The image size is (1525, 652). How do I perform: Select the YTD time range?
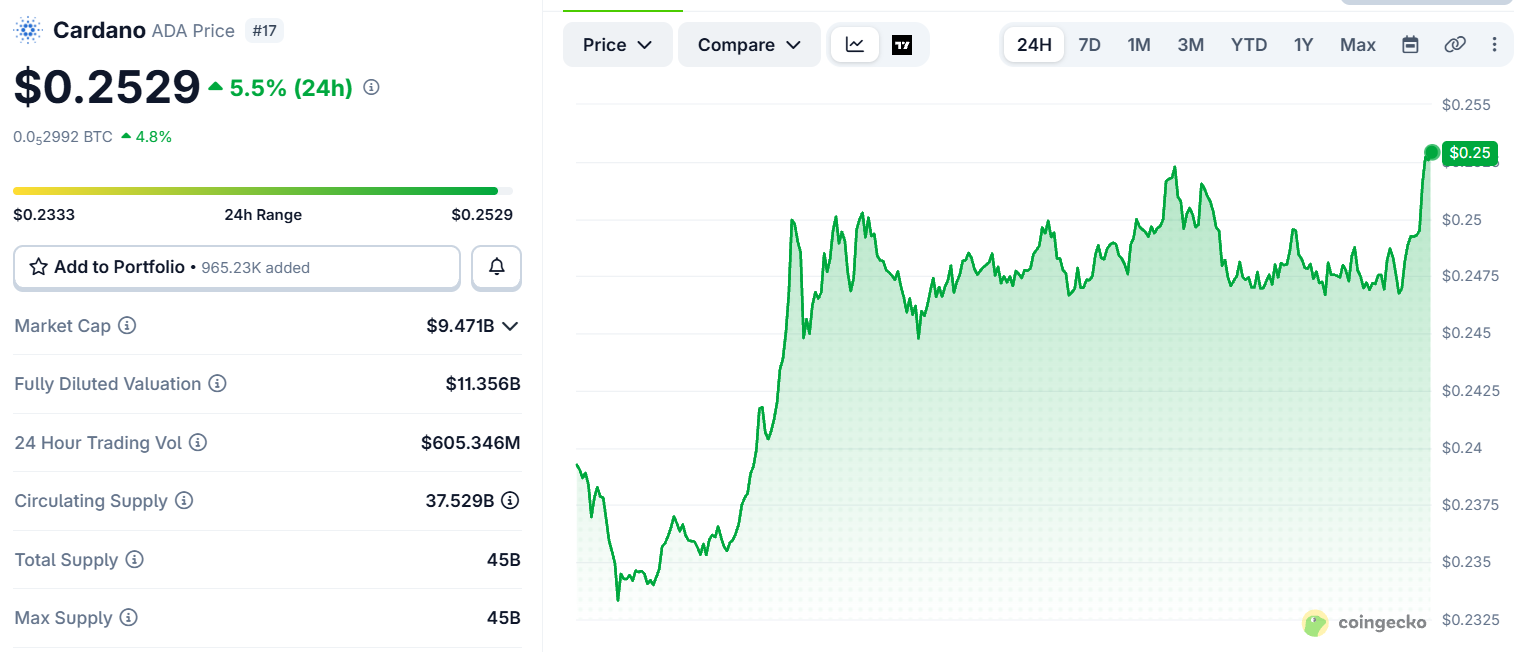point(1249,45)
